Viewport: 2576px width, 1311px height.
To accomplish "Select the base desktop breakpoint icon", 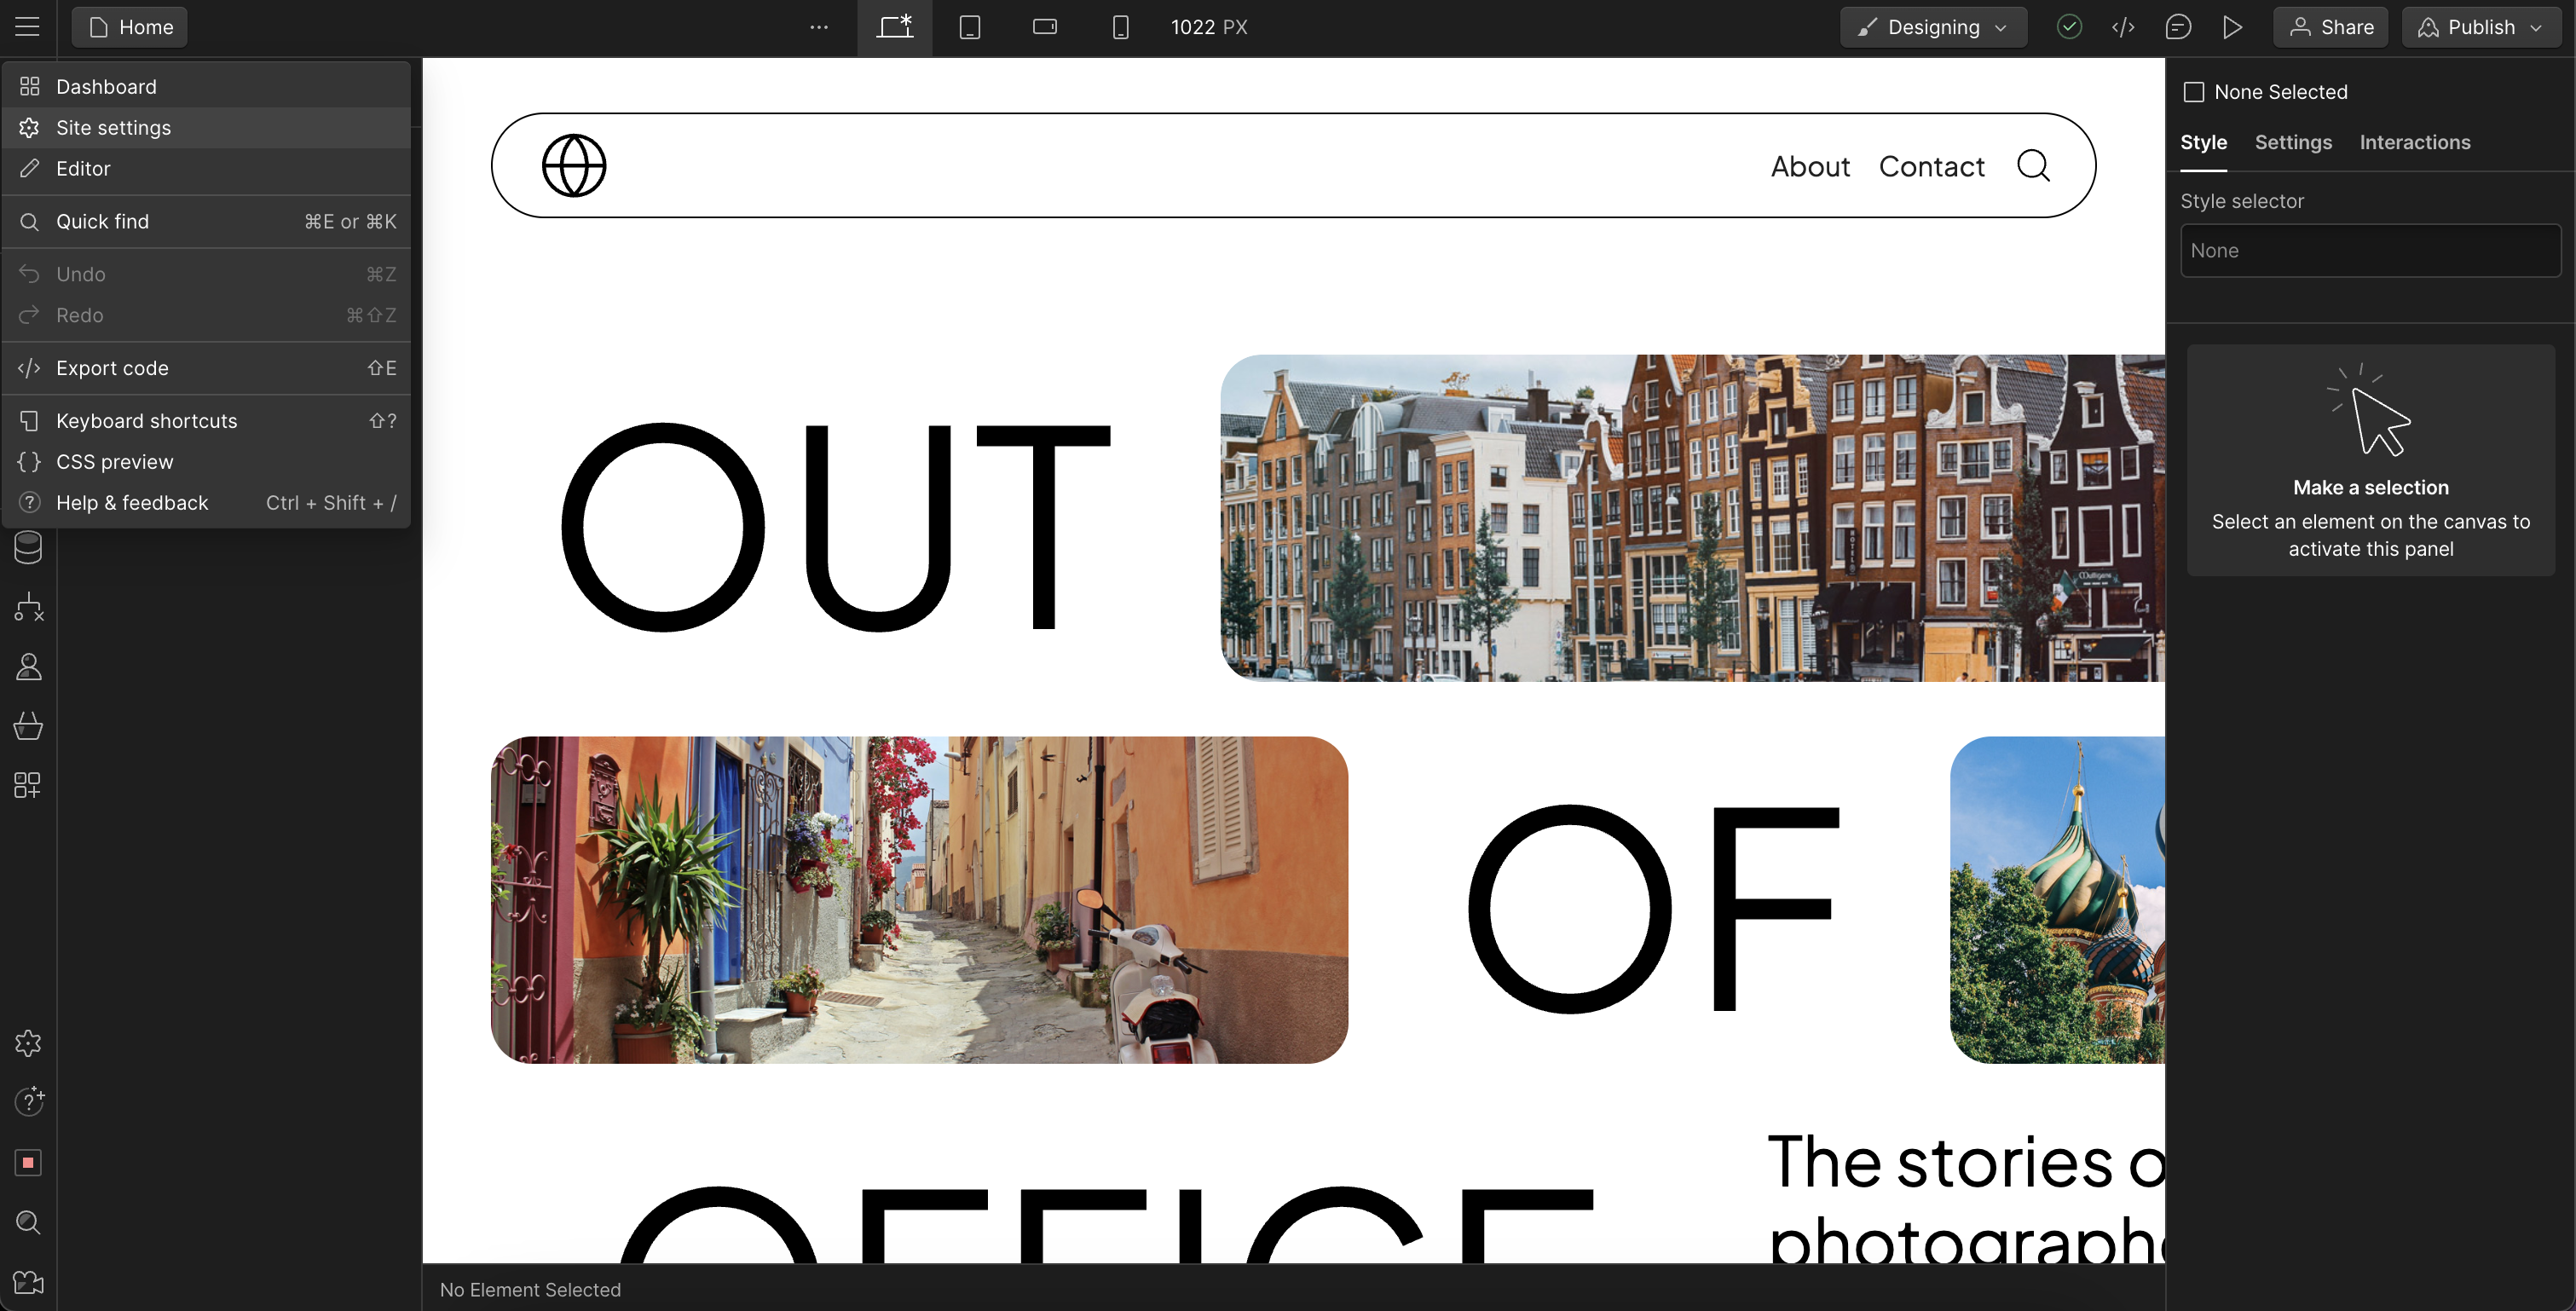I will (x=895, y=27).
